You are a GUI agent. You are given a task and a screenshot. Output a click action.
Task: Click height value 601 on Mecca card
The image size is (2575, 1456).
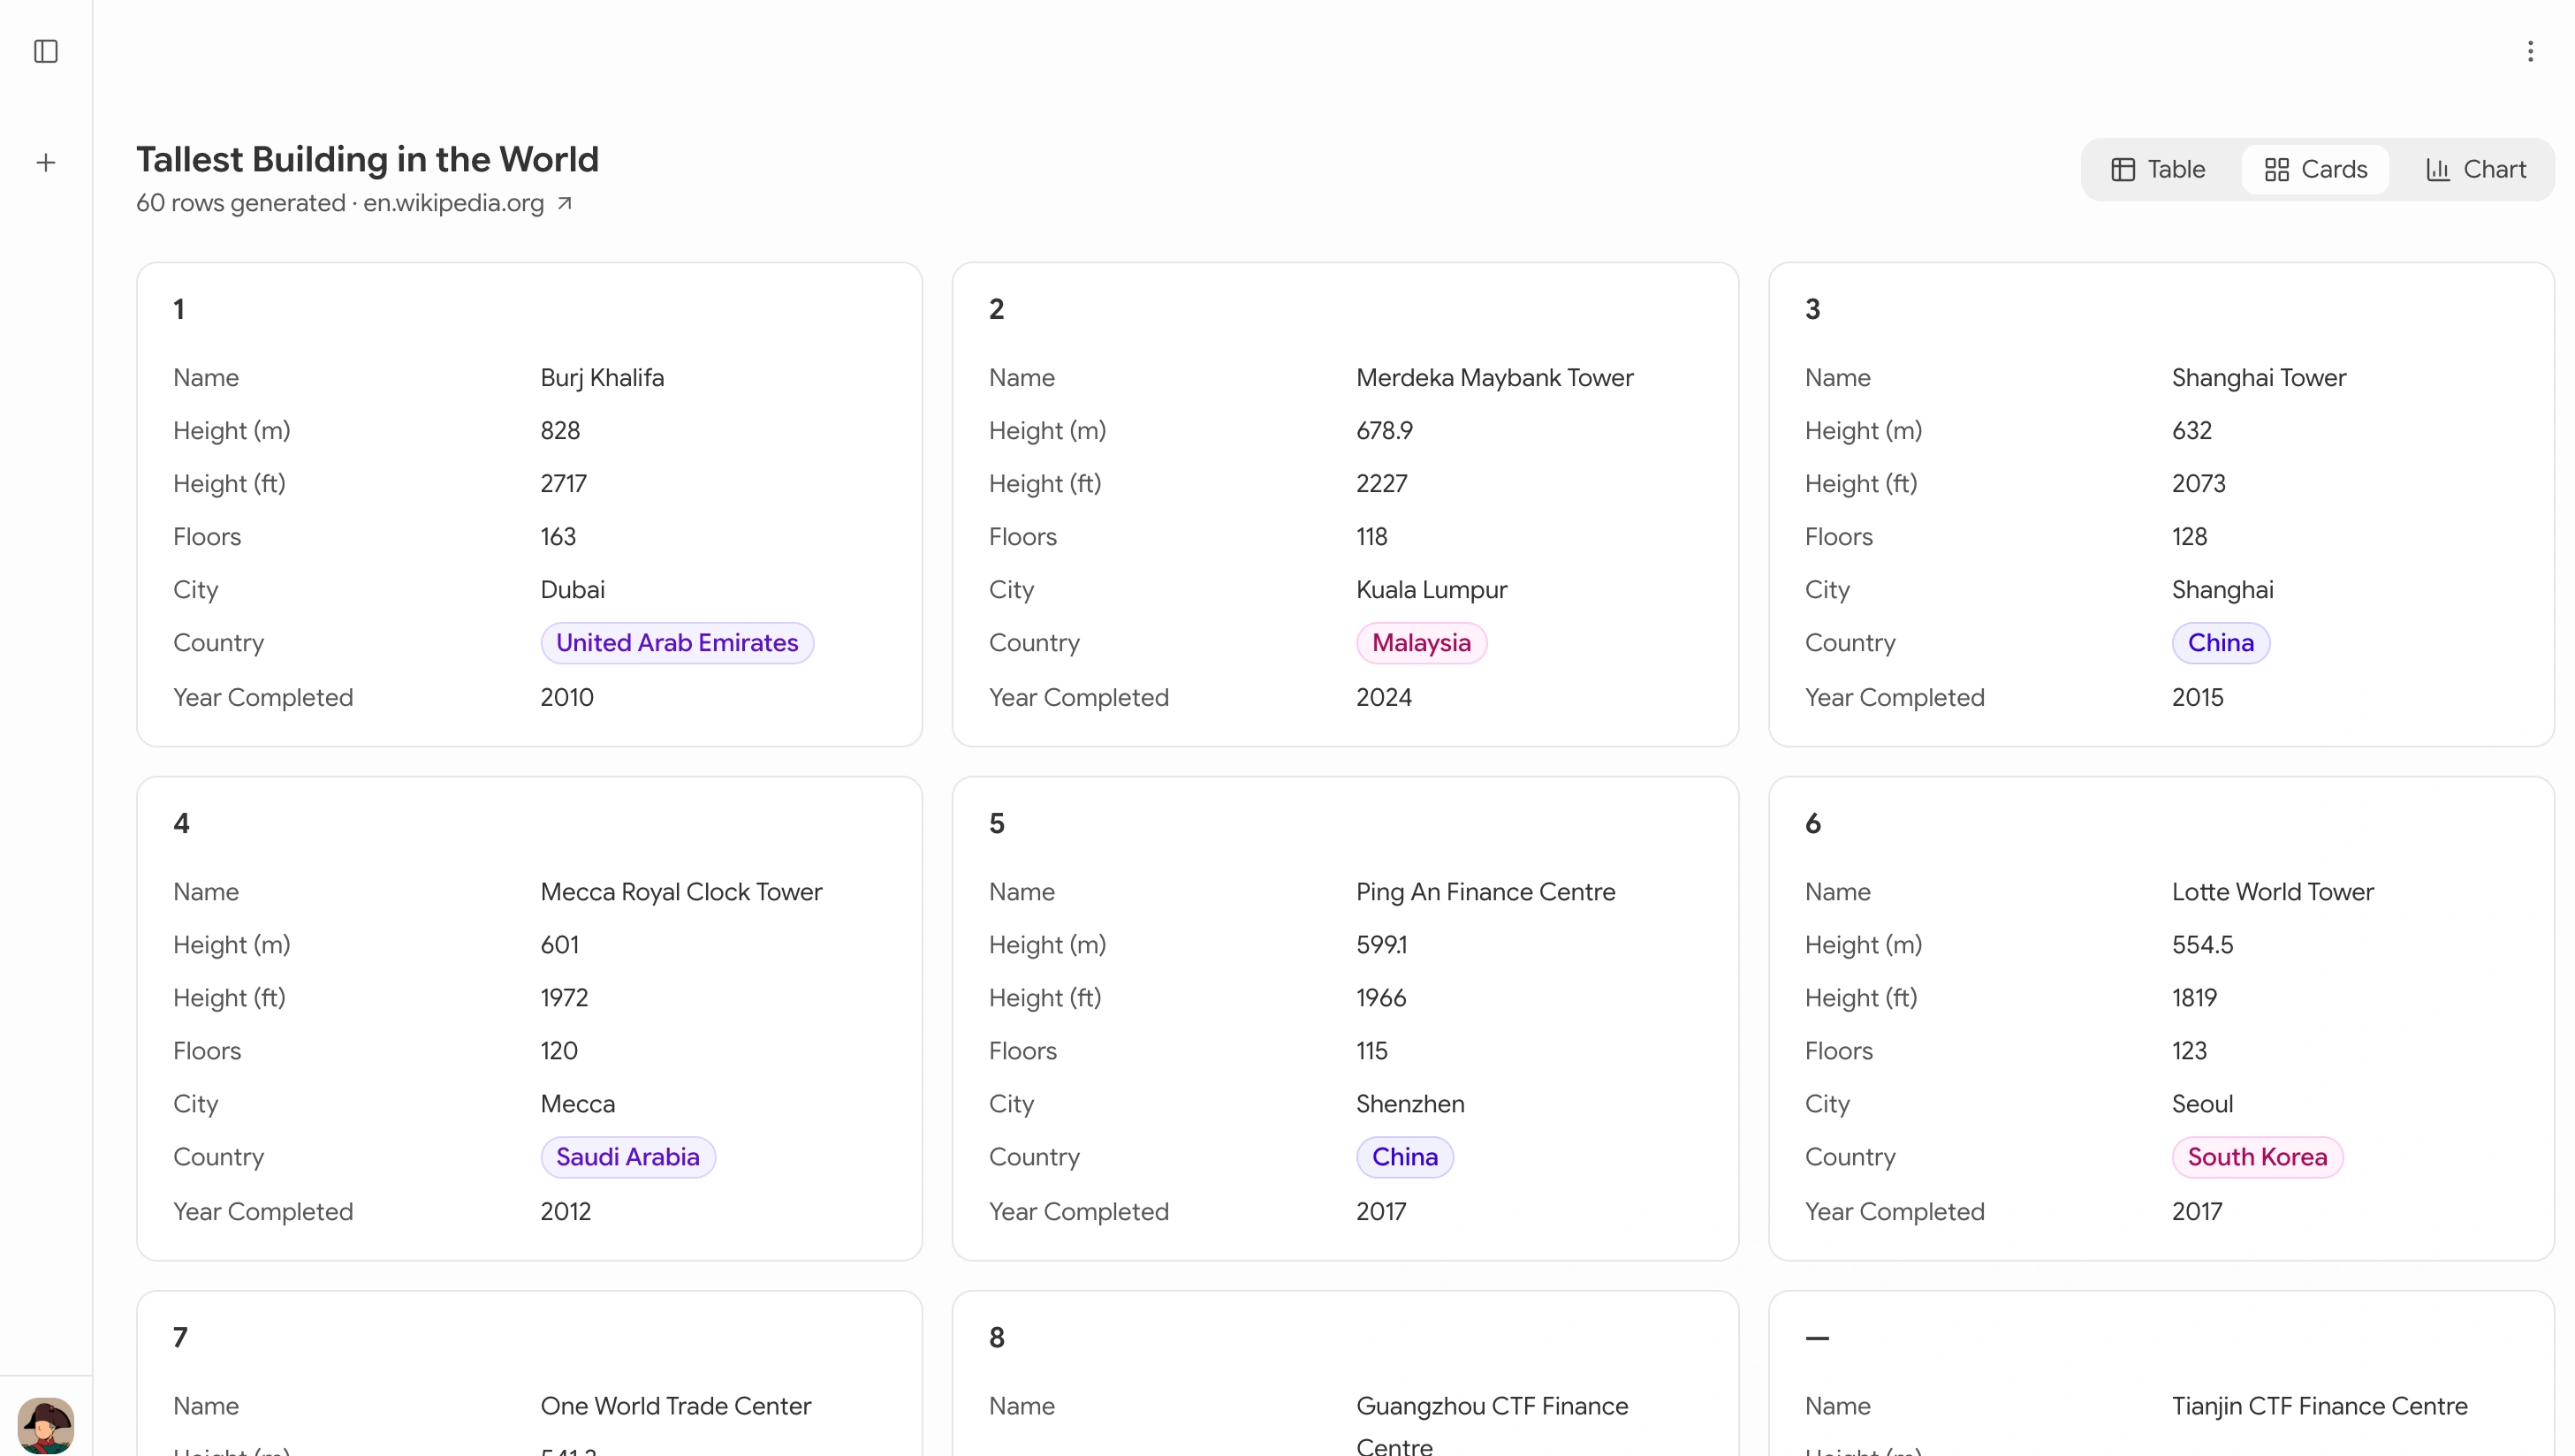pos(559,945)
